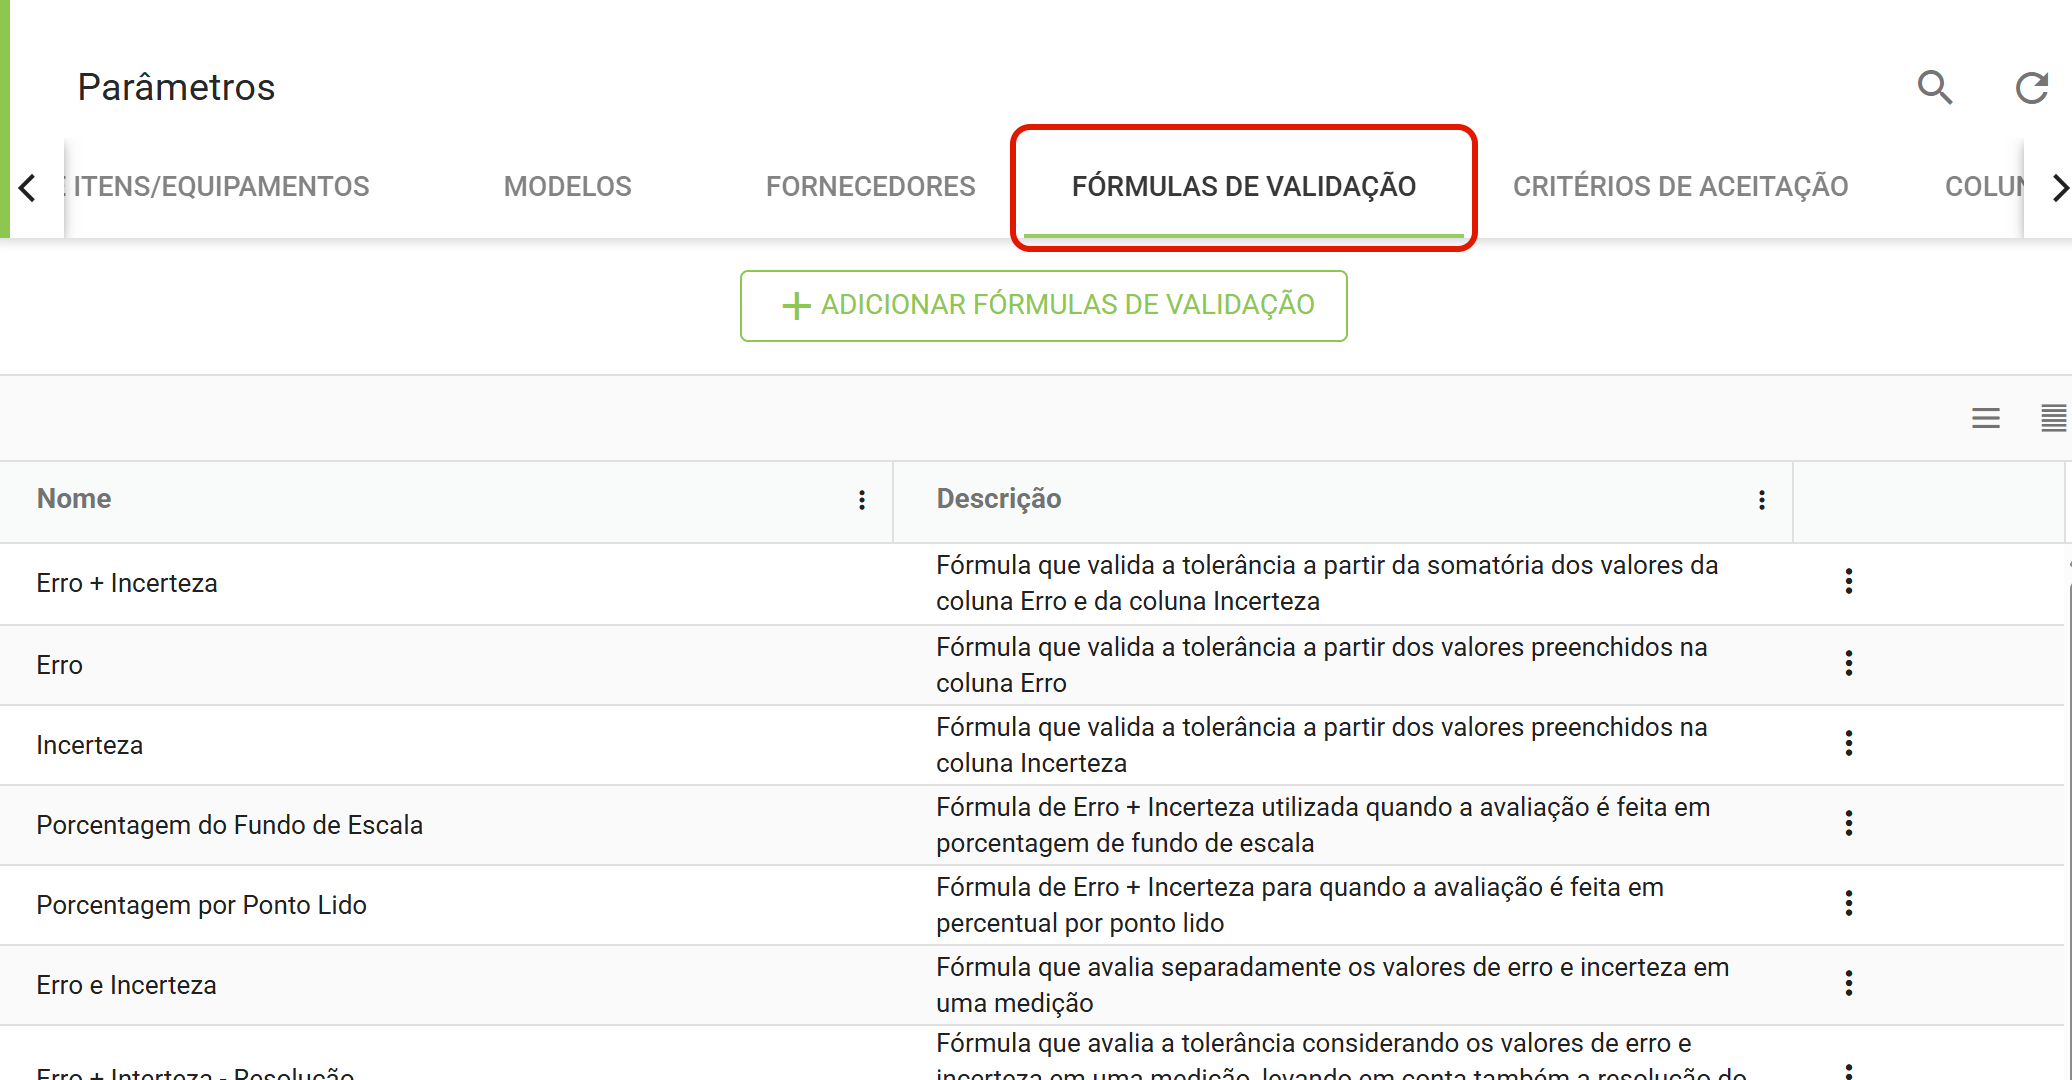The image size is (2072, 1080).
Task: Sort by Descrição column header
Action: pos(999,499)
